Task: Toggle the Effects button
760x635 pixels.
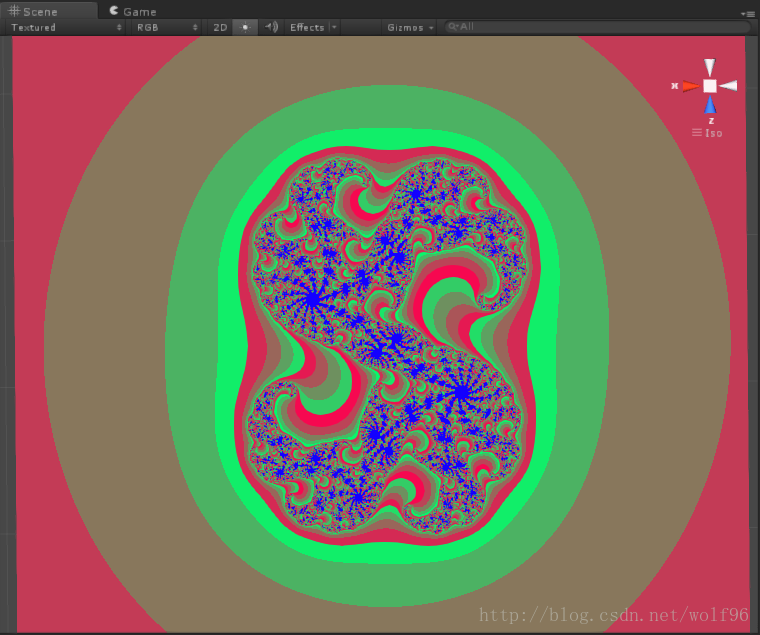Action: click(307, 28)
